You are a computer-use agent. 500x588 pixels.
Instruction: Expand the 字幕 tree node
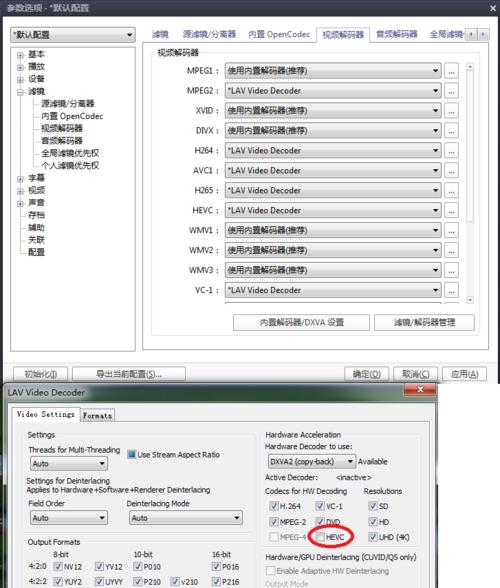coord(20,179)
